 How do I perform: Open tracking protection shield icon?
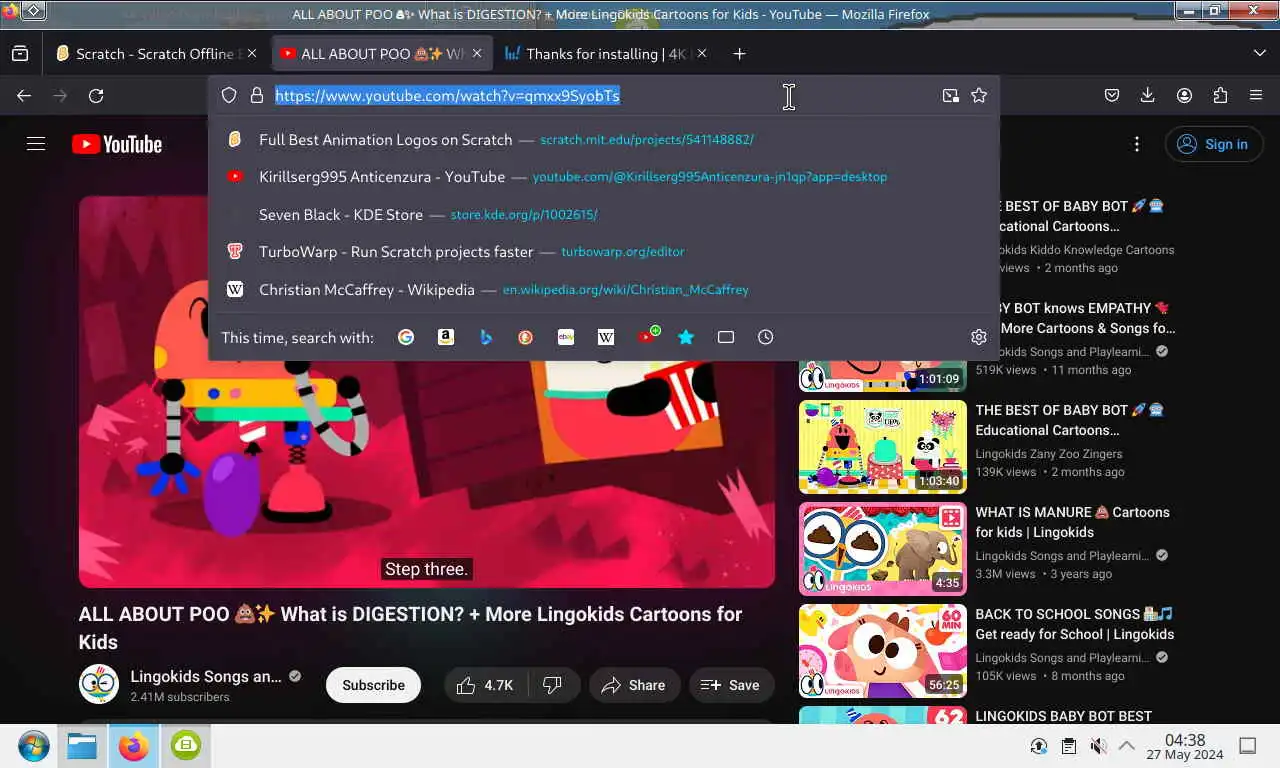pyautogui.click(x=229, y=95)
